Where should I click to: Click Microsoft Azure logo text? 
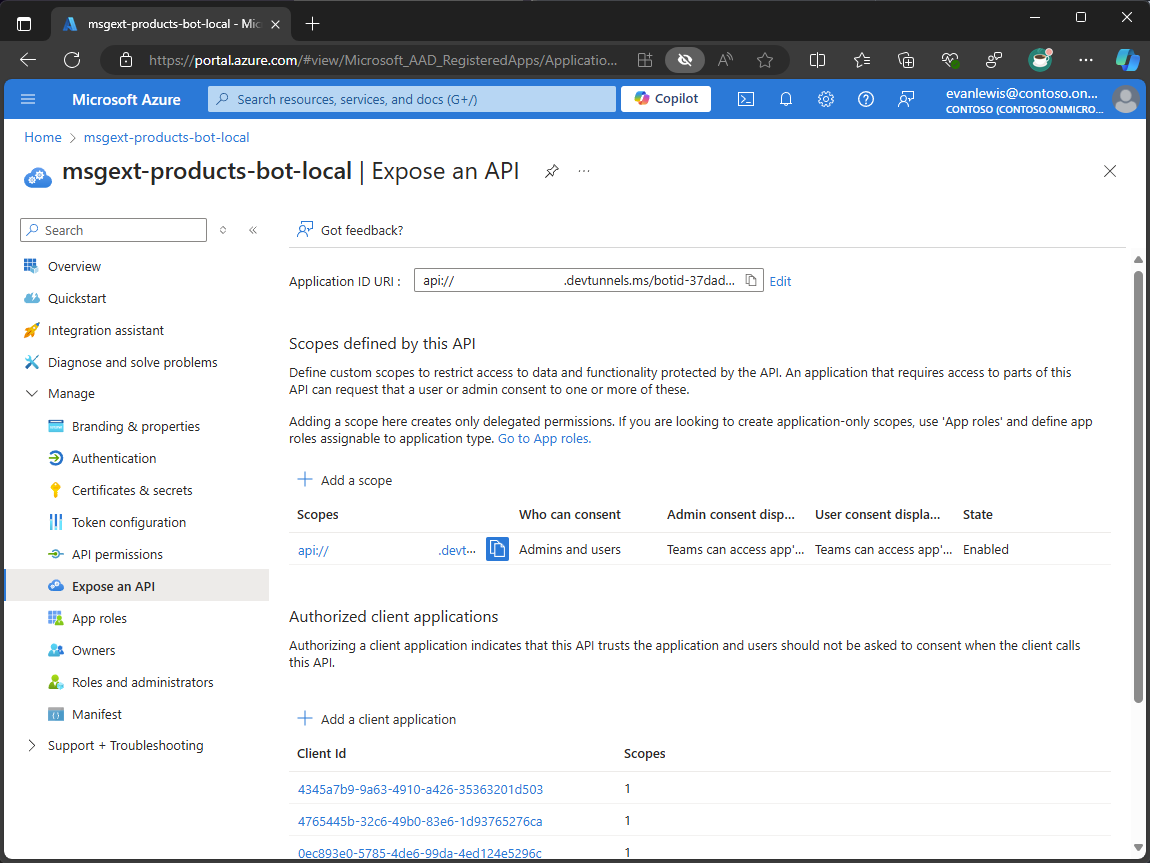pyautogui.click(x=126, y=99)
